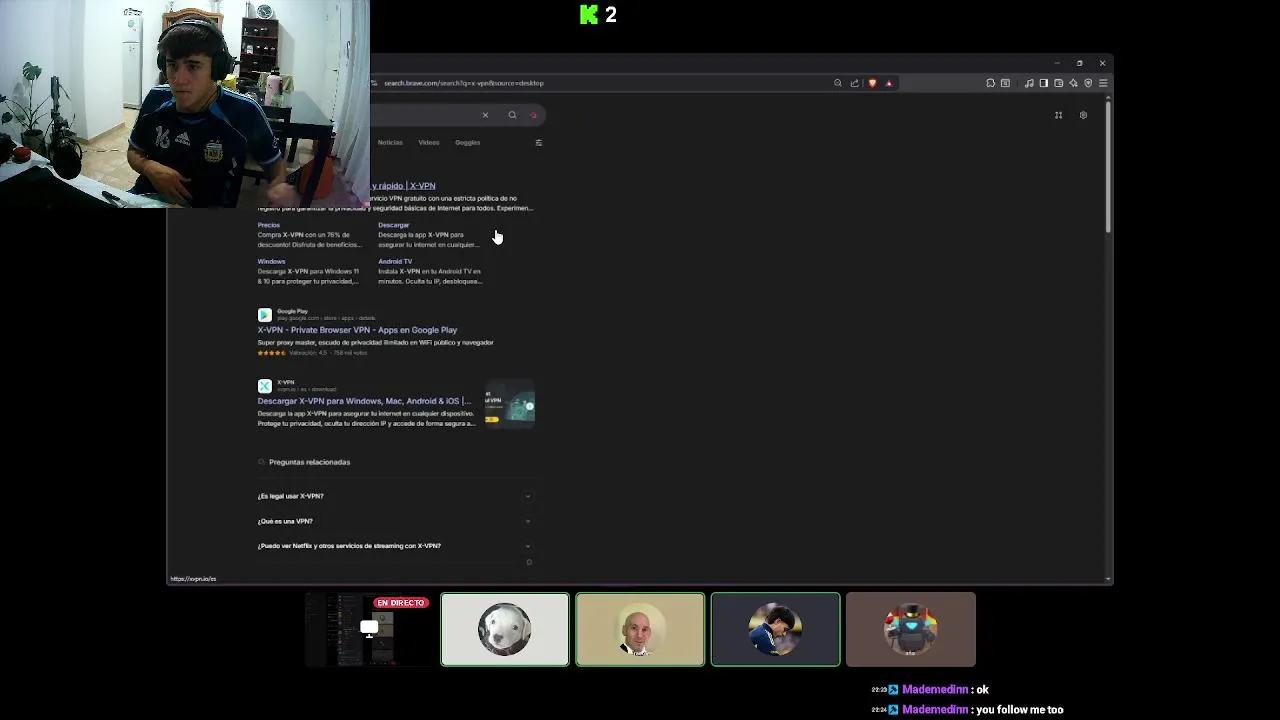
Task: Click the address bar URL field
Action: (x=600, y=83)
